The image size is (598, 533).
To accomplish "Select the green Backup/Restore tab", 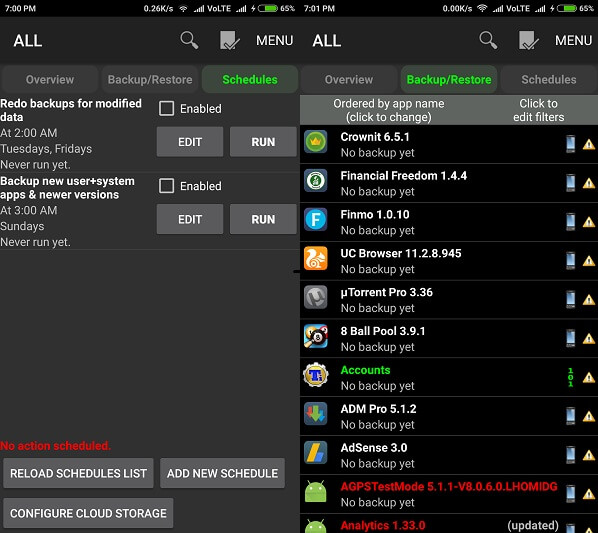I will click(449, 79).
